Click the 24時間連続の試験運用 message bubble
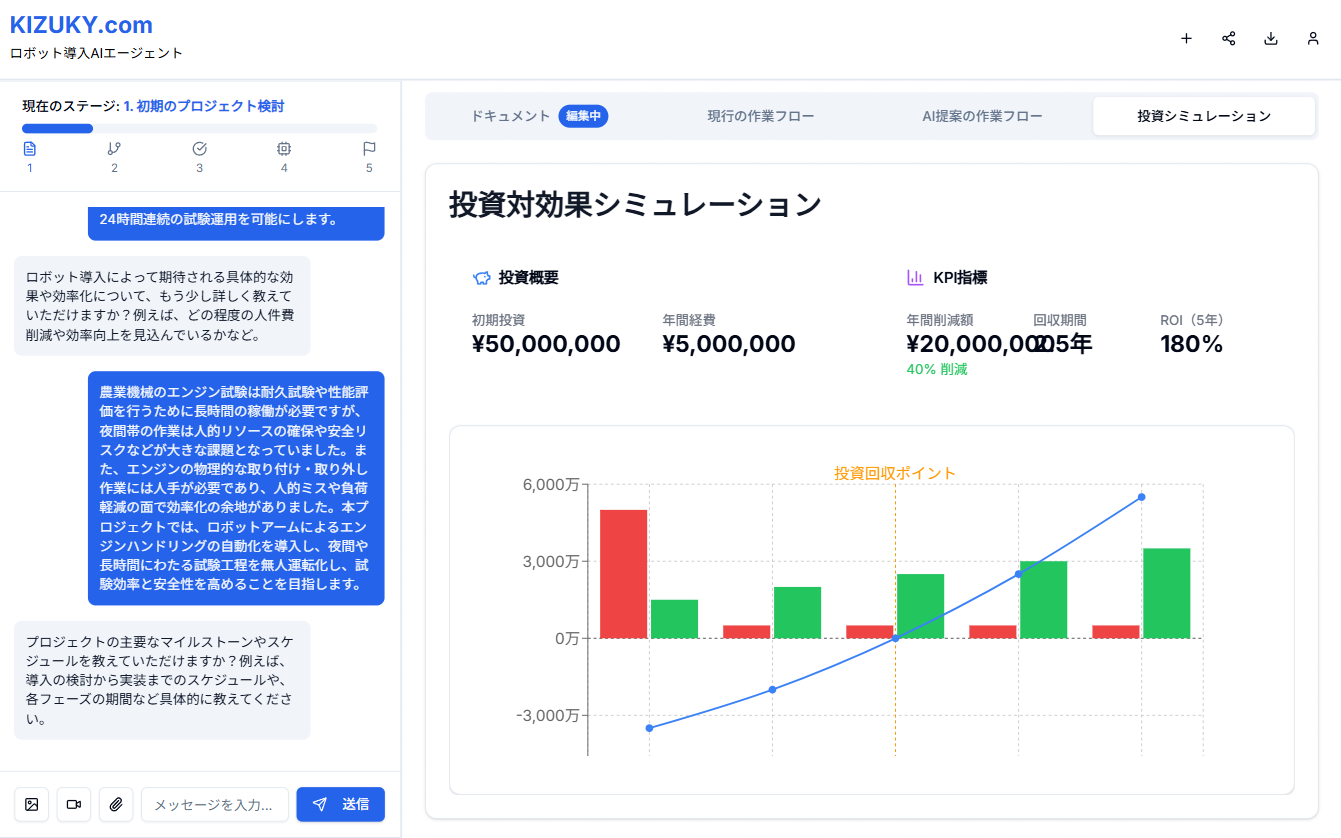Viewport: 1341px width, 838px height. click(x=236, y=222)
